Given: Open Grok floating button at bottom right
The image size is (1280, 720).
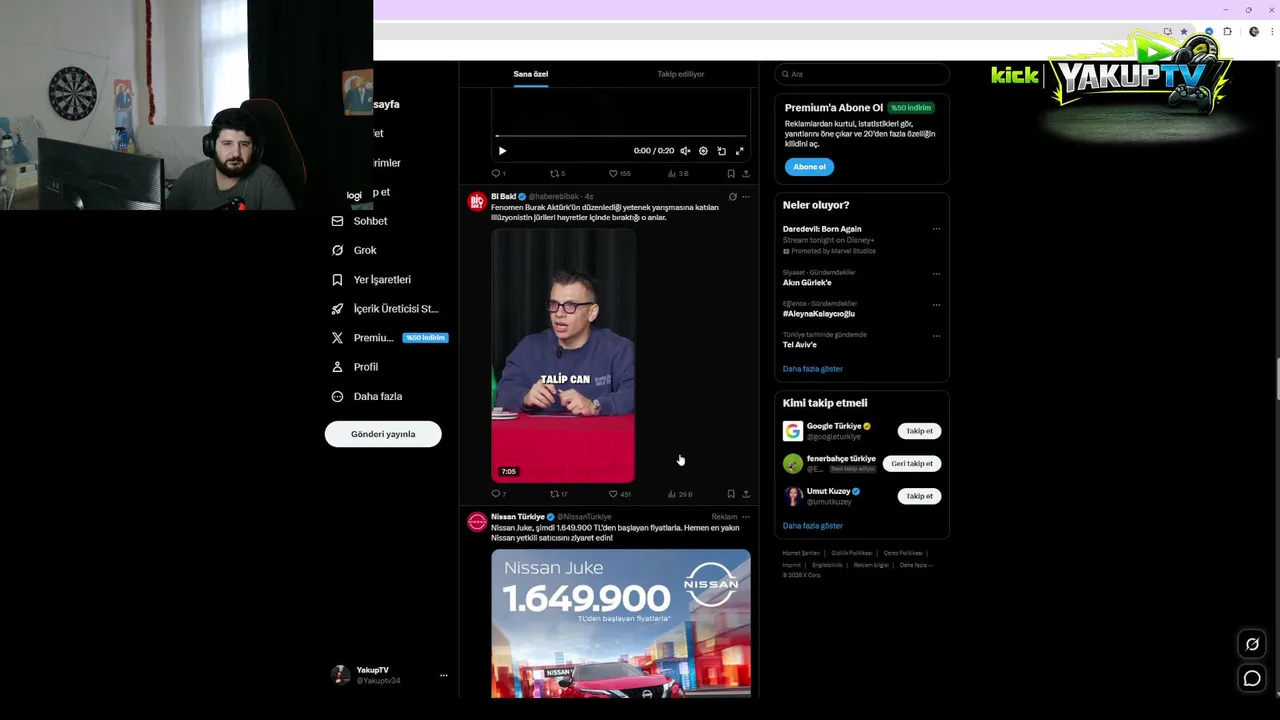Looking at the screenshot, I should [x=1252, y=644].
